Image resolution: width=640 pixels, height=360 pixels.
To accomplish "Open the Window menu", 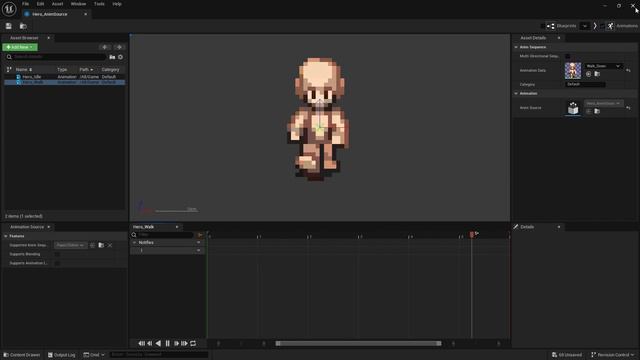I will (78, 4).
